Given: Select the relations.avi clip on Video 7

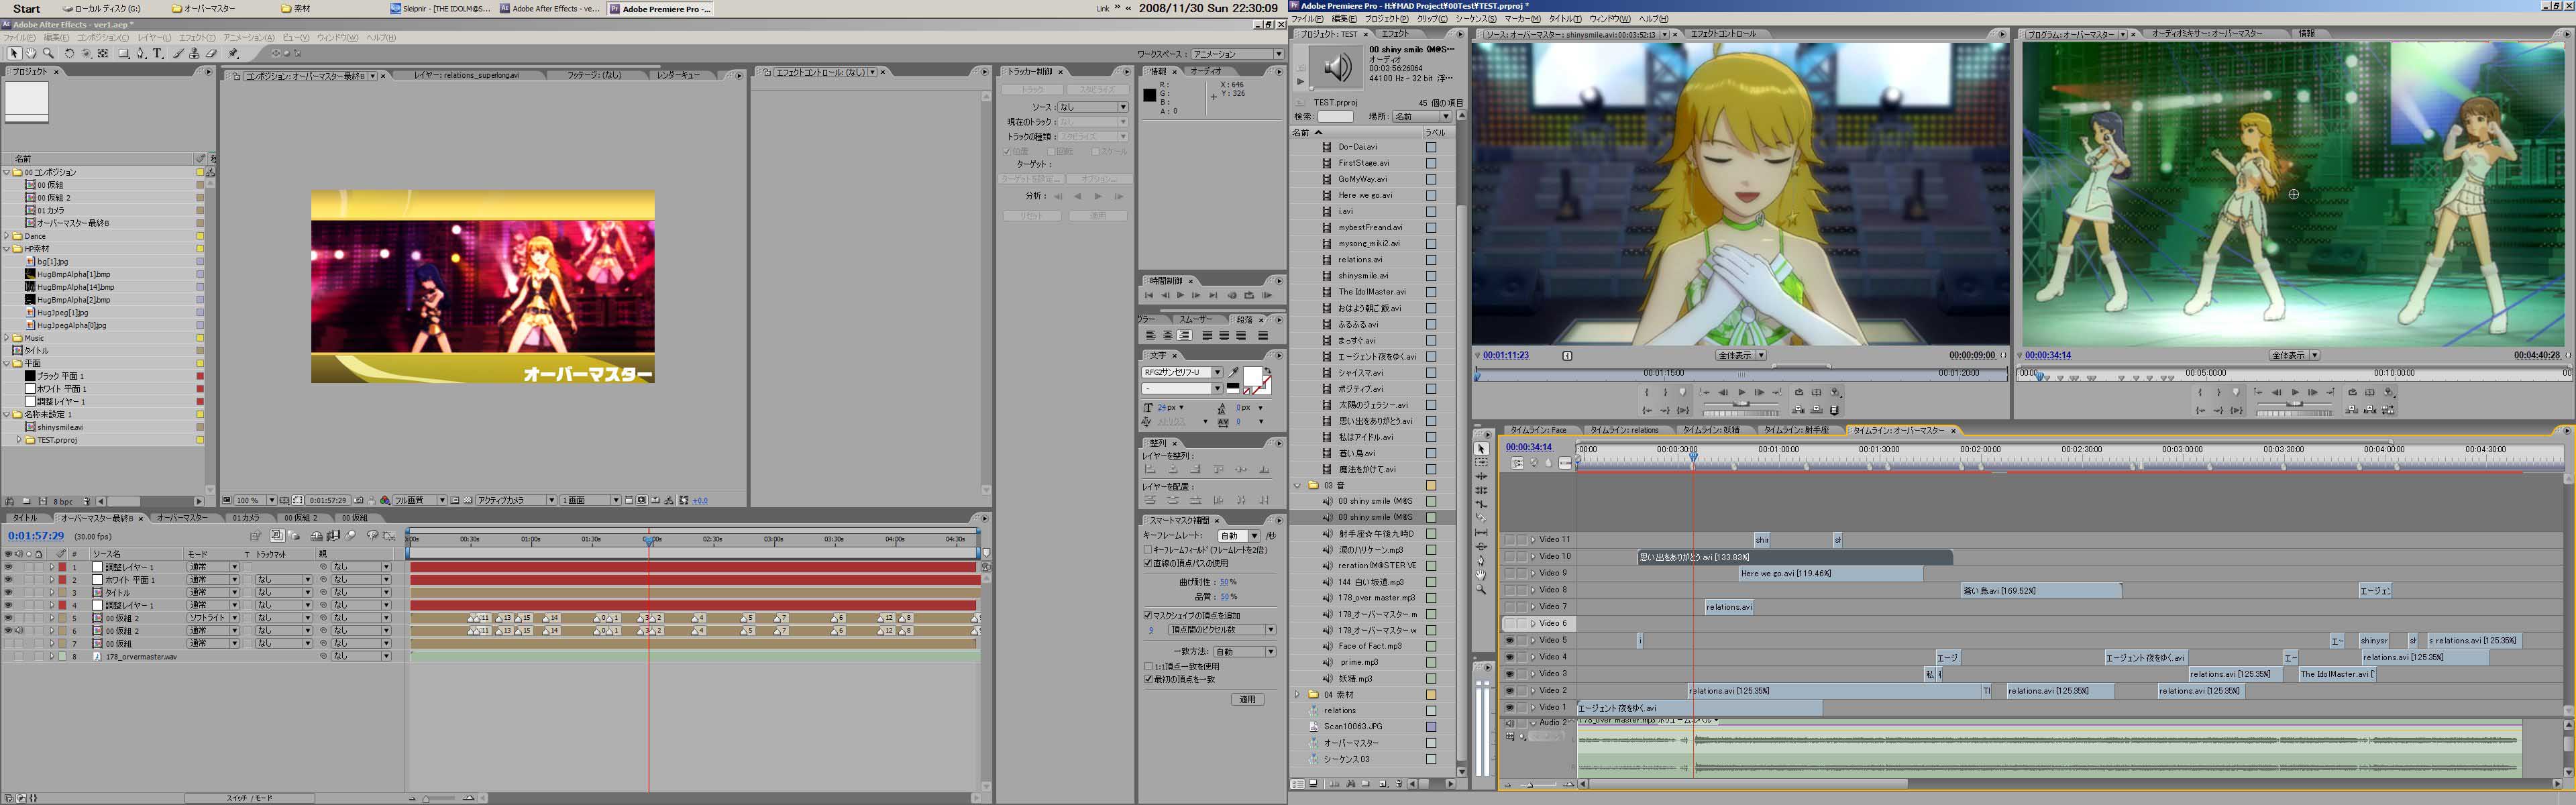Looking at the screenshot, I should [1728, 607].
